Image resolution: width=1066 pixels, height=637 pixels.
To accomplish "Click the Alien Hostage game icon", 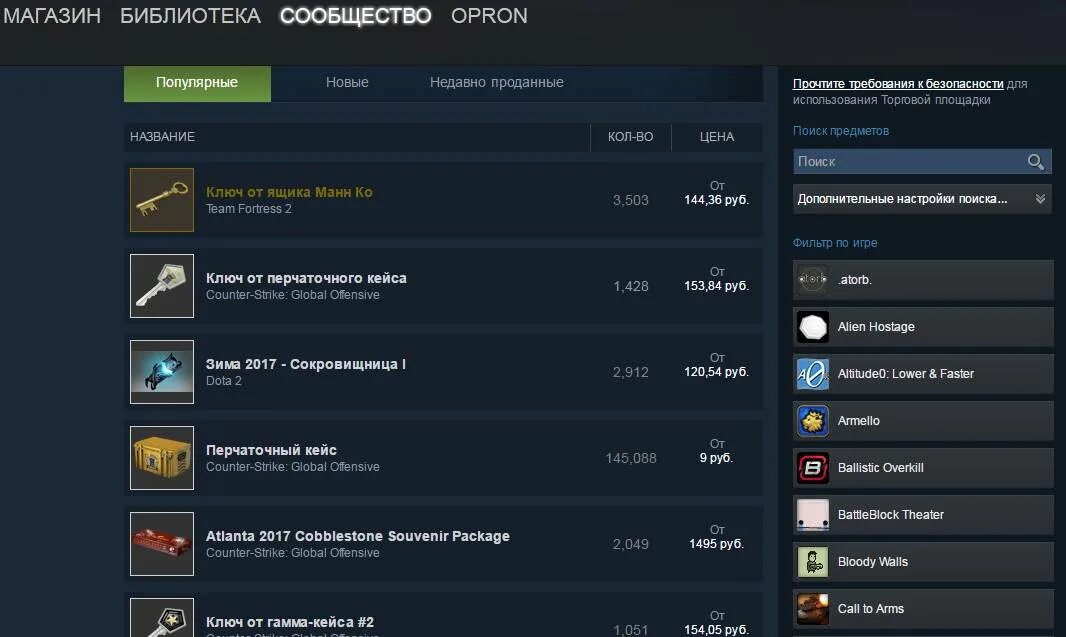I will click(812, 326).
